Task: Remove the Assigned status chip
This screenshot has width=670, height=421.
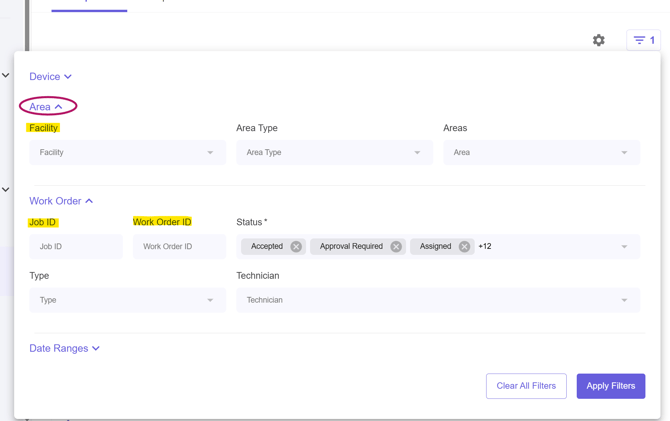Action: click(464, 247)
